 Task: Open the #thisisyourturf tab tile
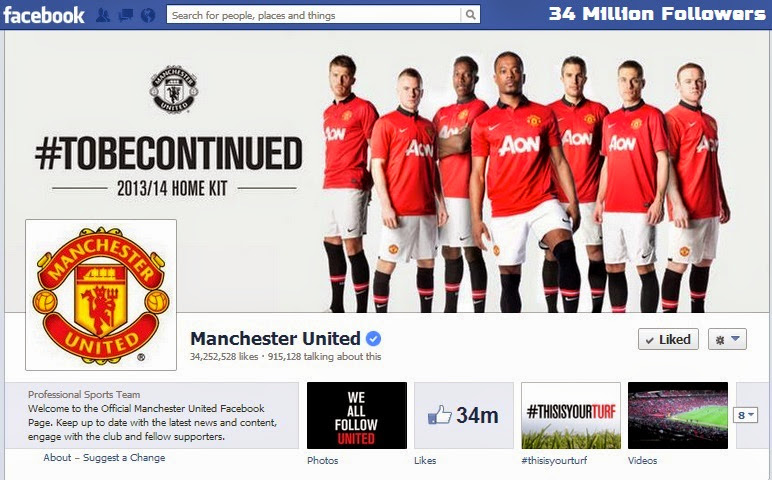[x=571, y=416]
